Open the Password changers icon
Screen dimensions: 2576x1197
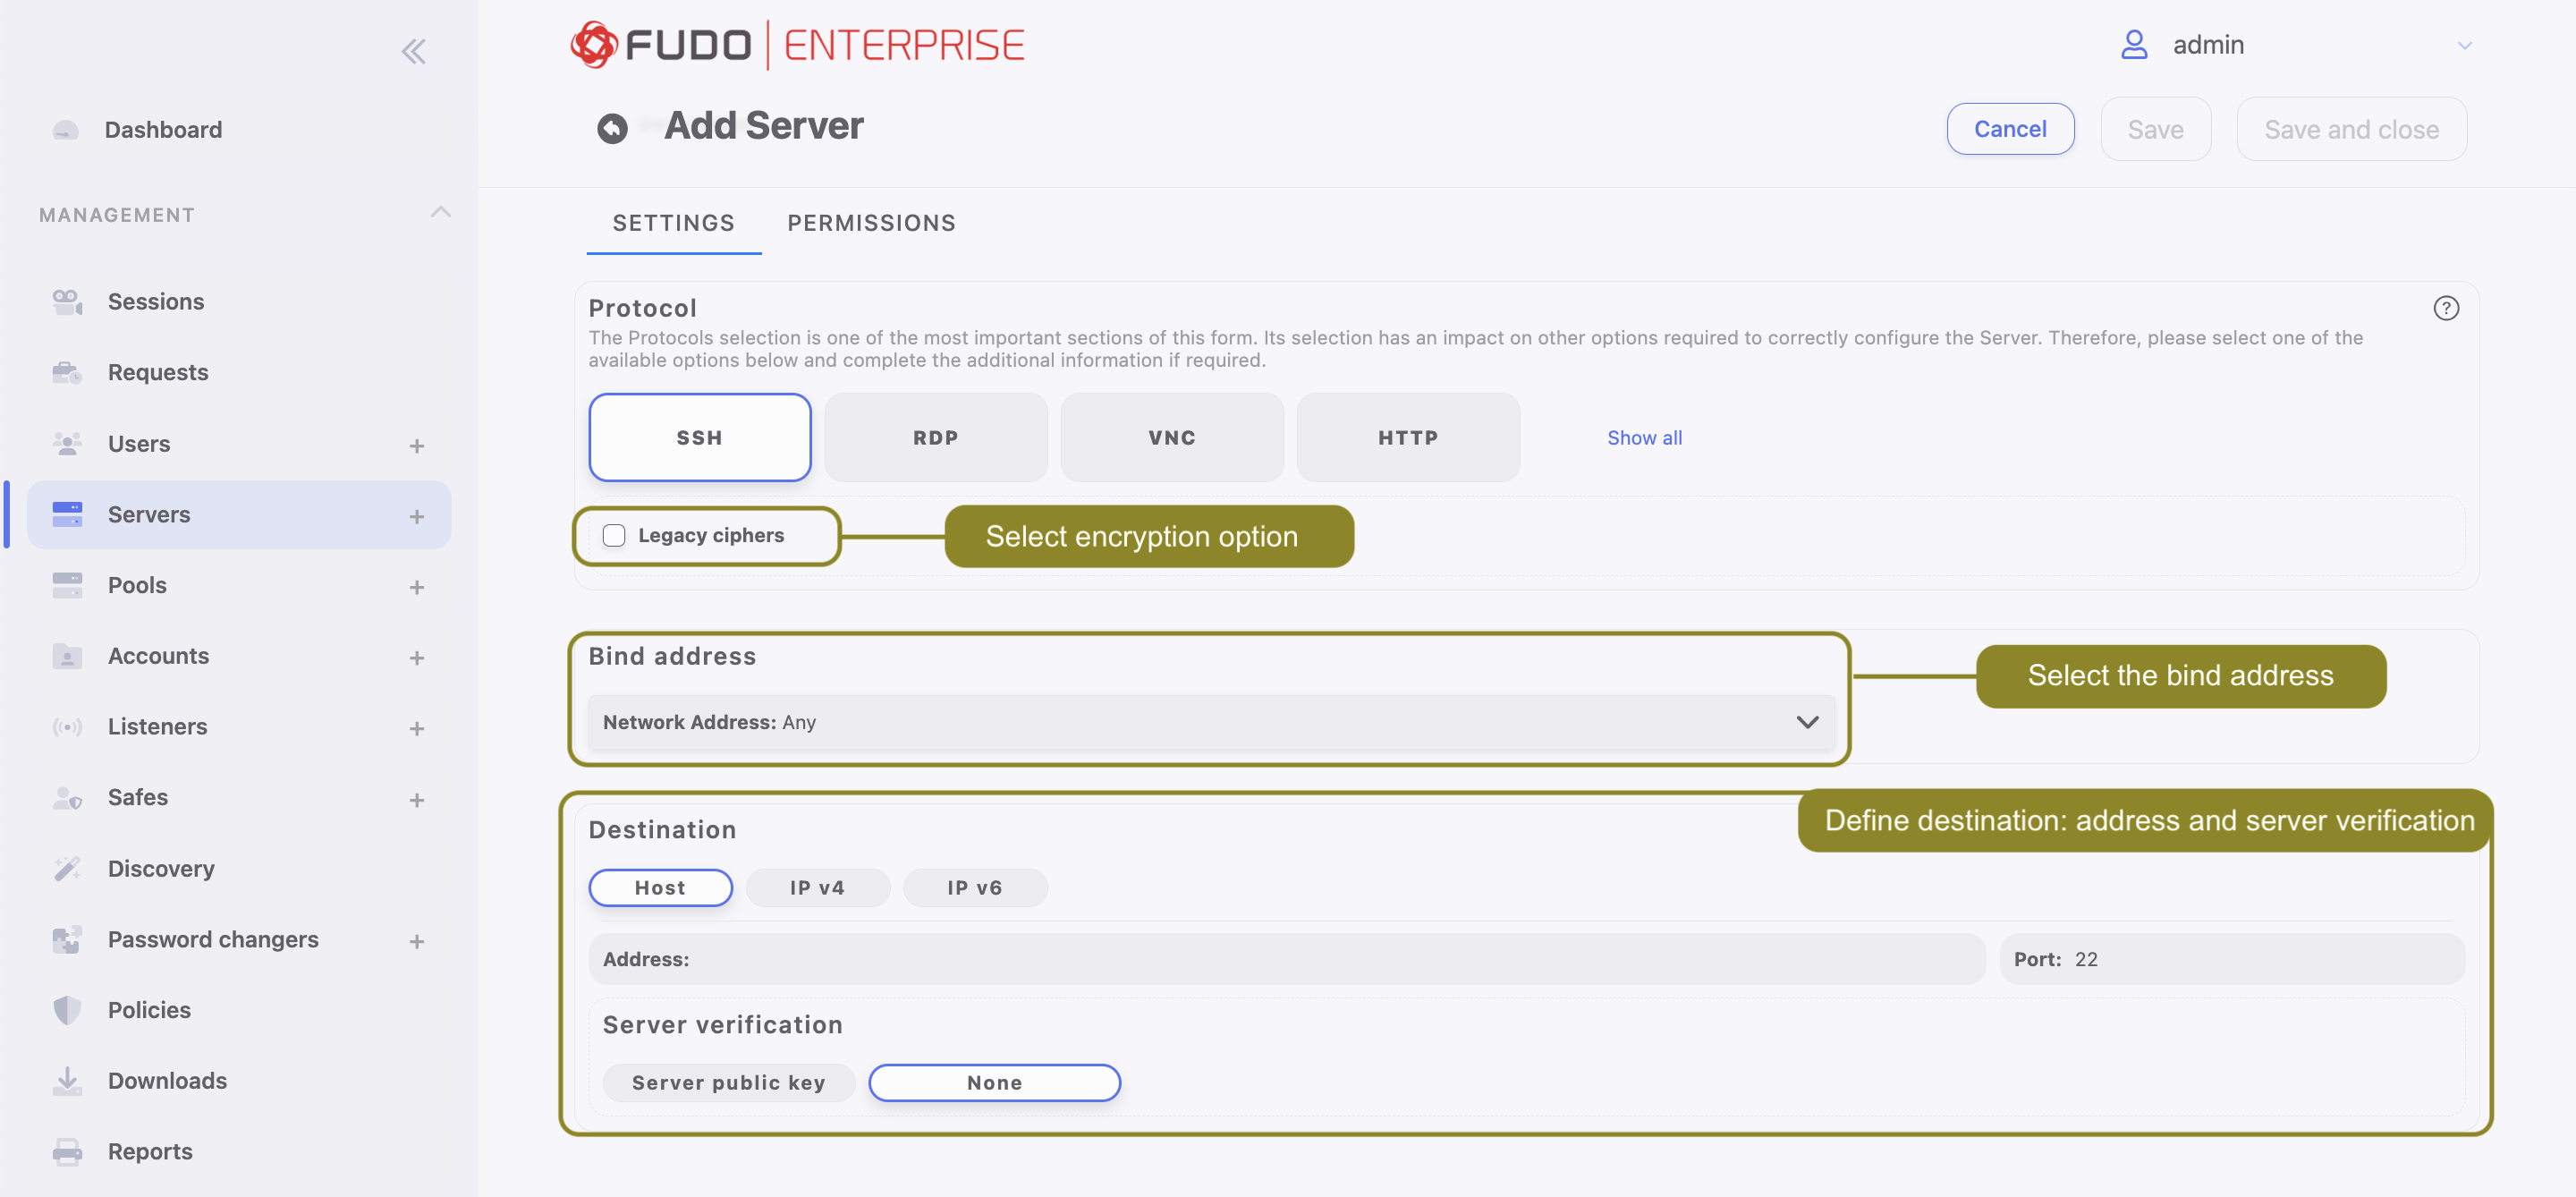(66, 939)
